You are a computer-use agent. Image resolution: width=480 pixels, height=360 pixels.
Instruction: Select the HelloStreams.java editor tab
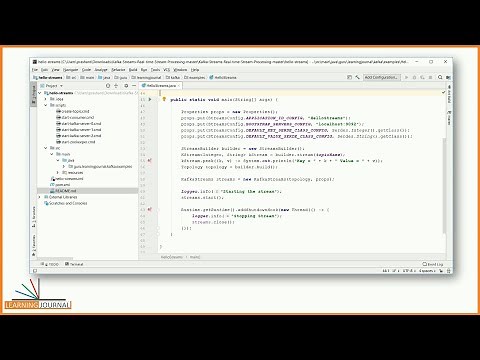click(x=161, y=86)
